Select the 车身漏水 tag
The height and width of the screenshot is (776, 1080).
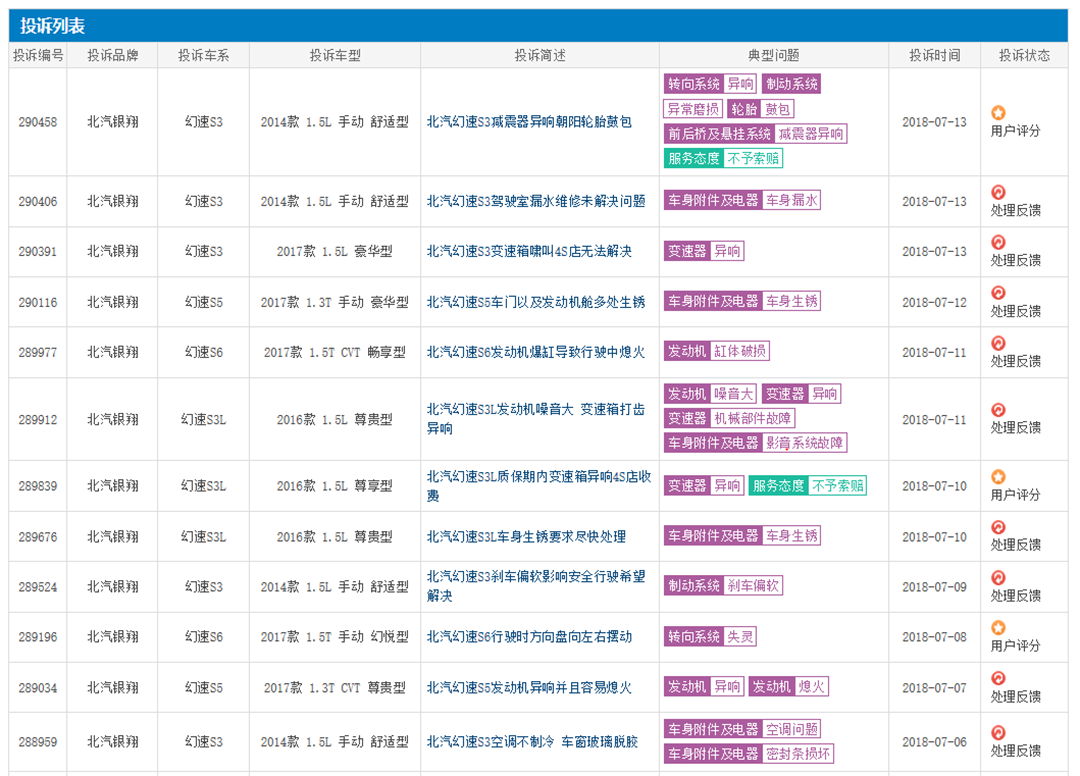(x=792, y=200)
